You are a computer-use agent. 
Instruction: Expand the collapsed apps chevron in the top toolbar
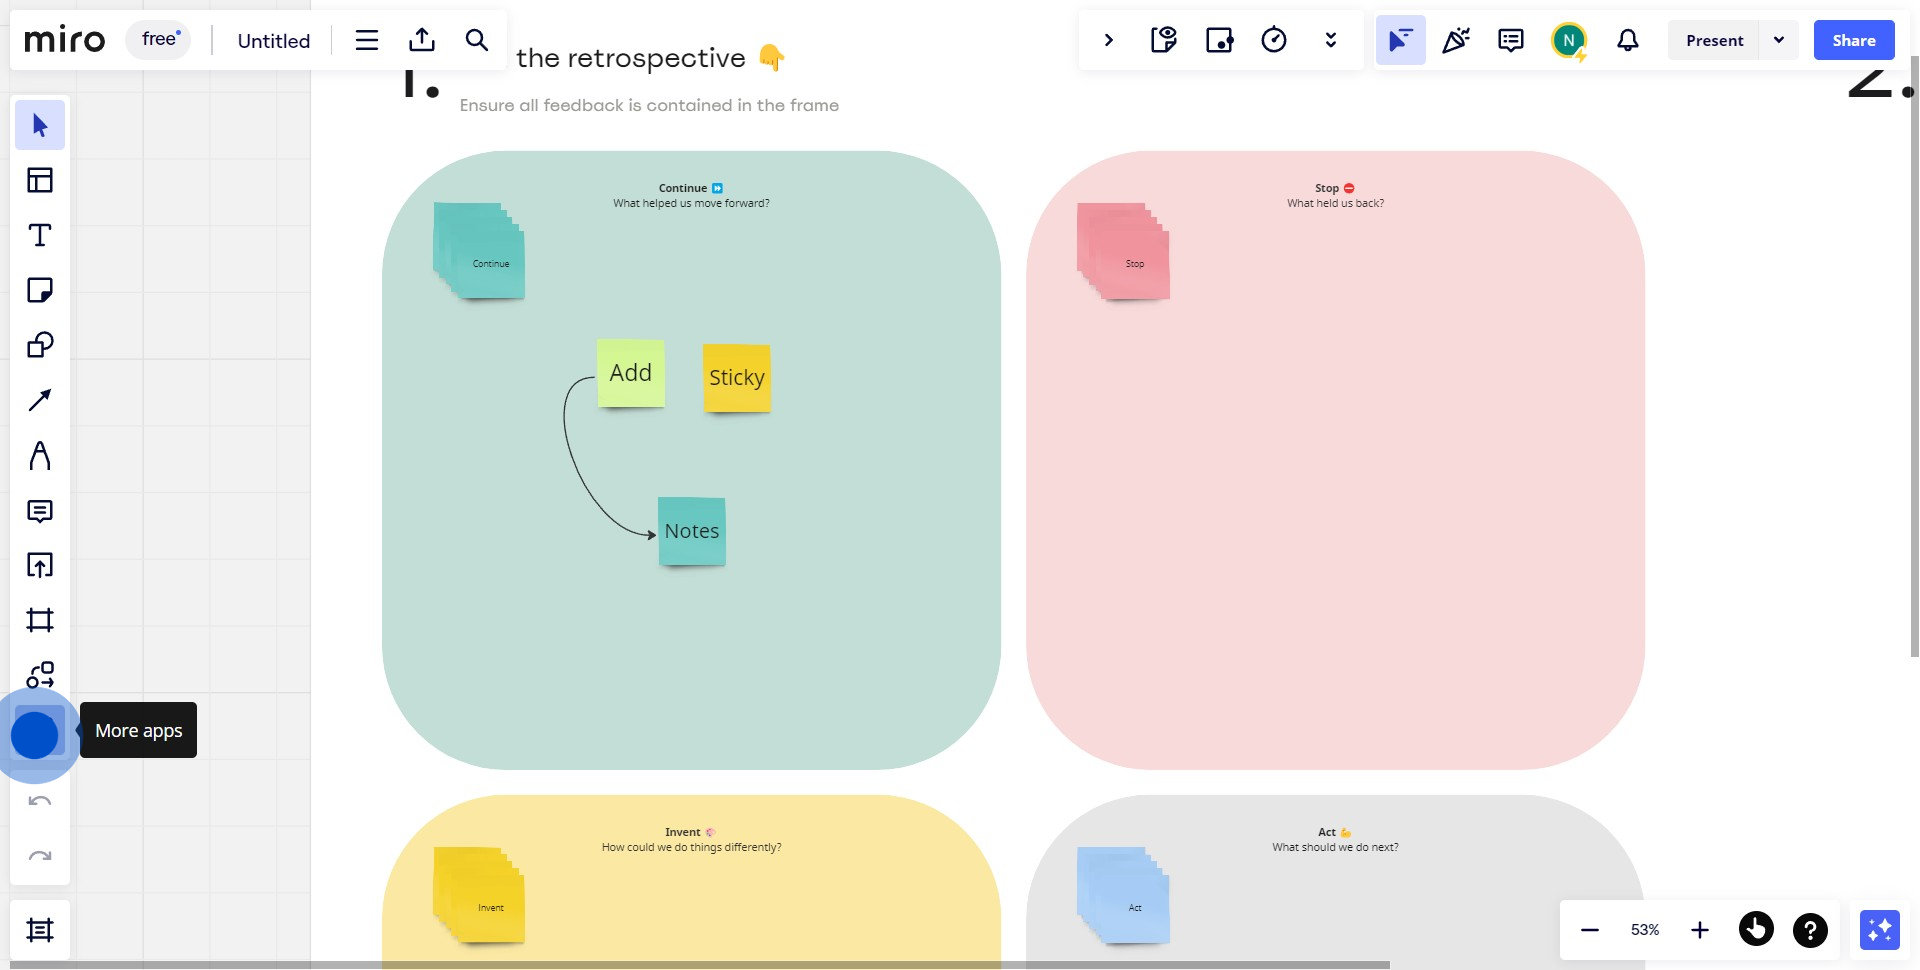[x=1108, y=40]
